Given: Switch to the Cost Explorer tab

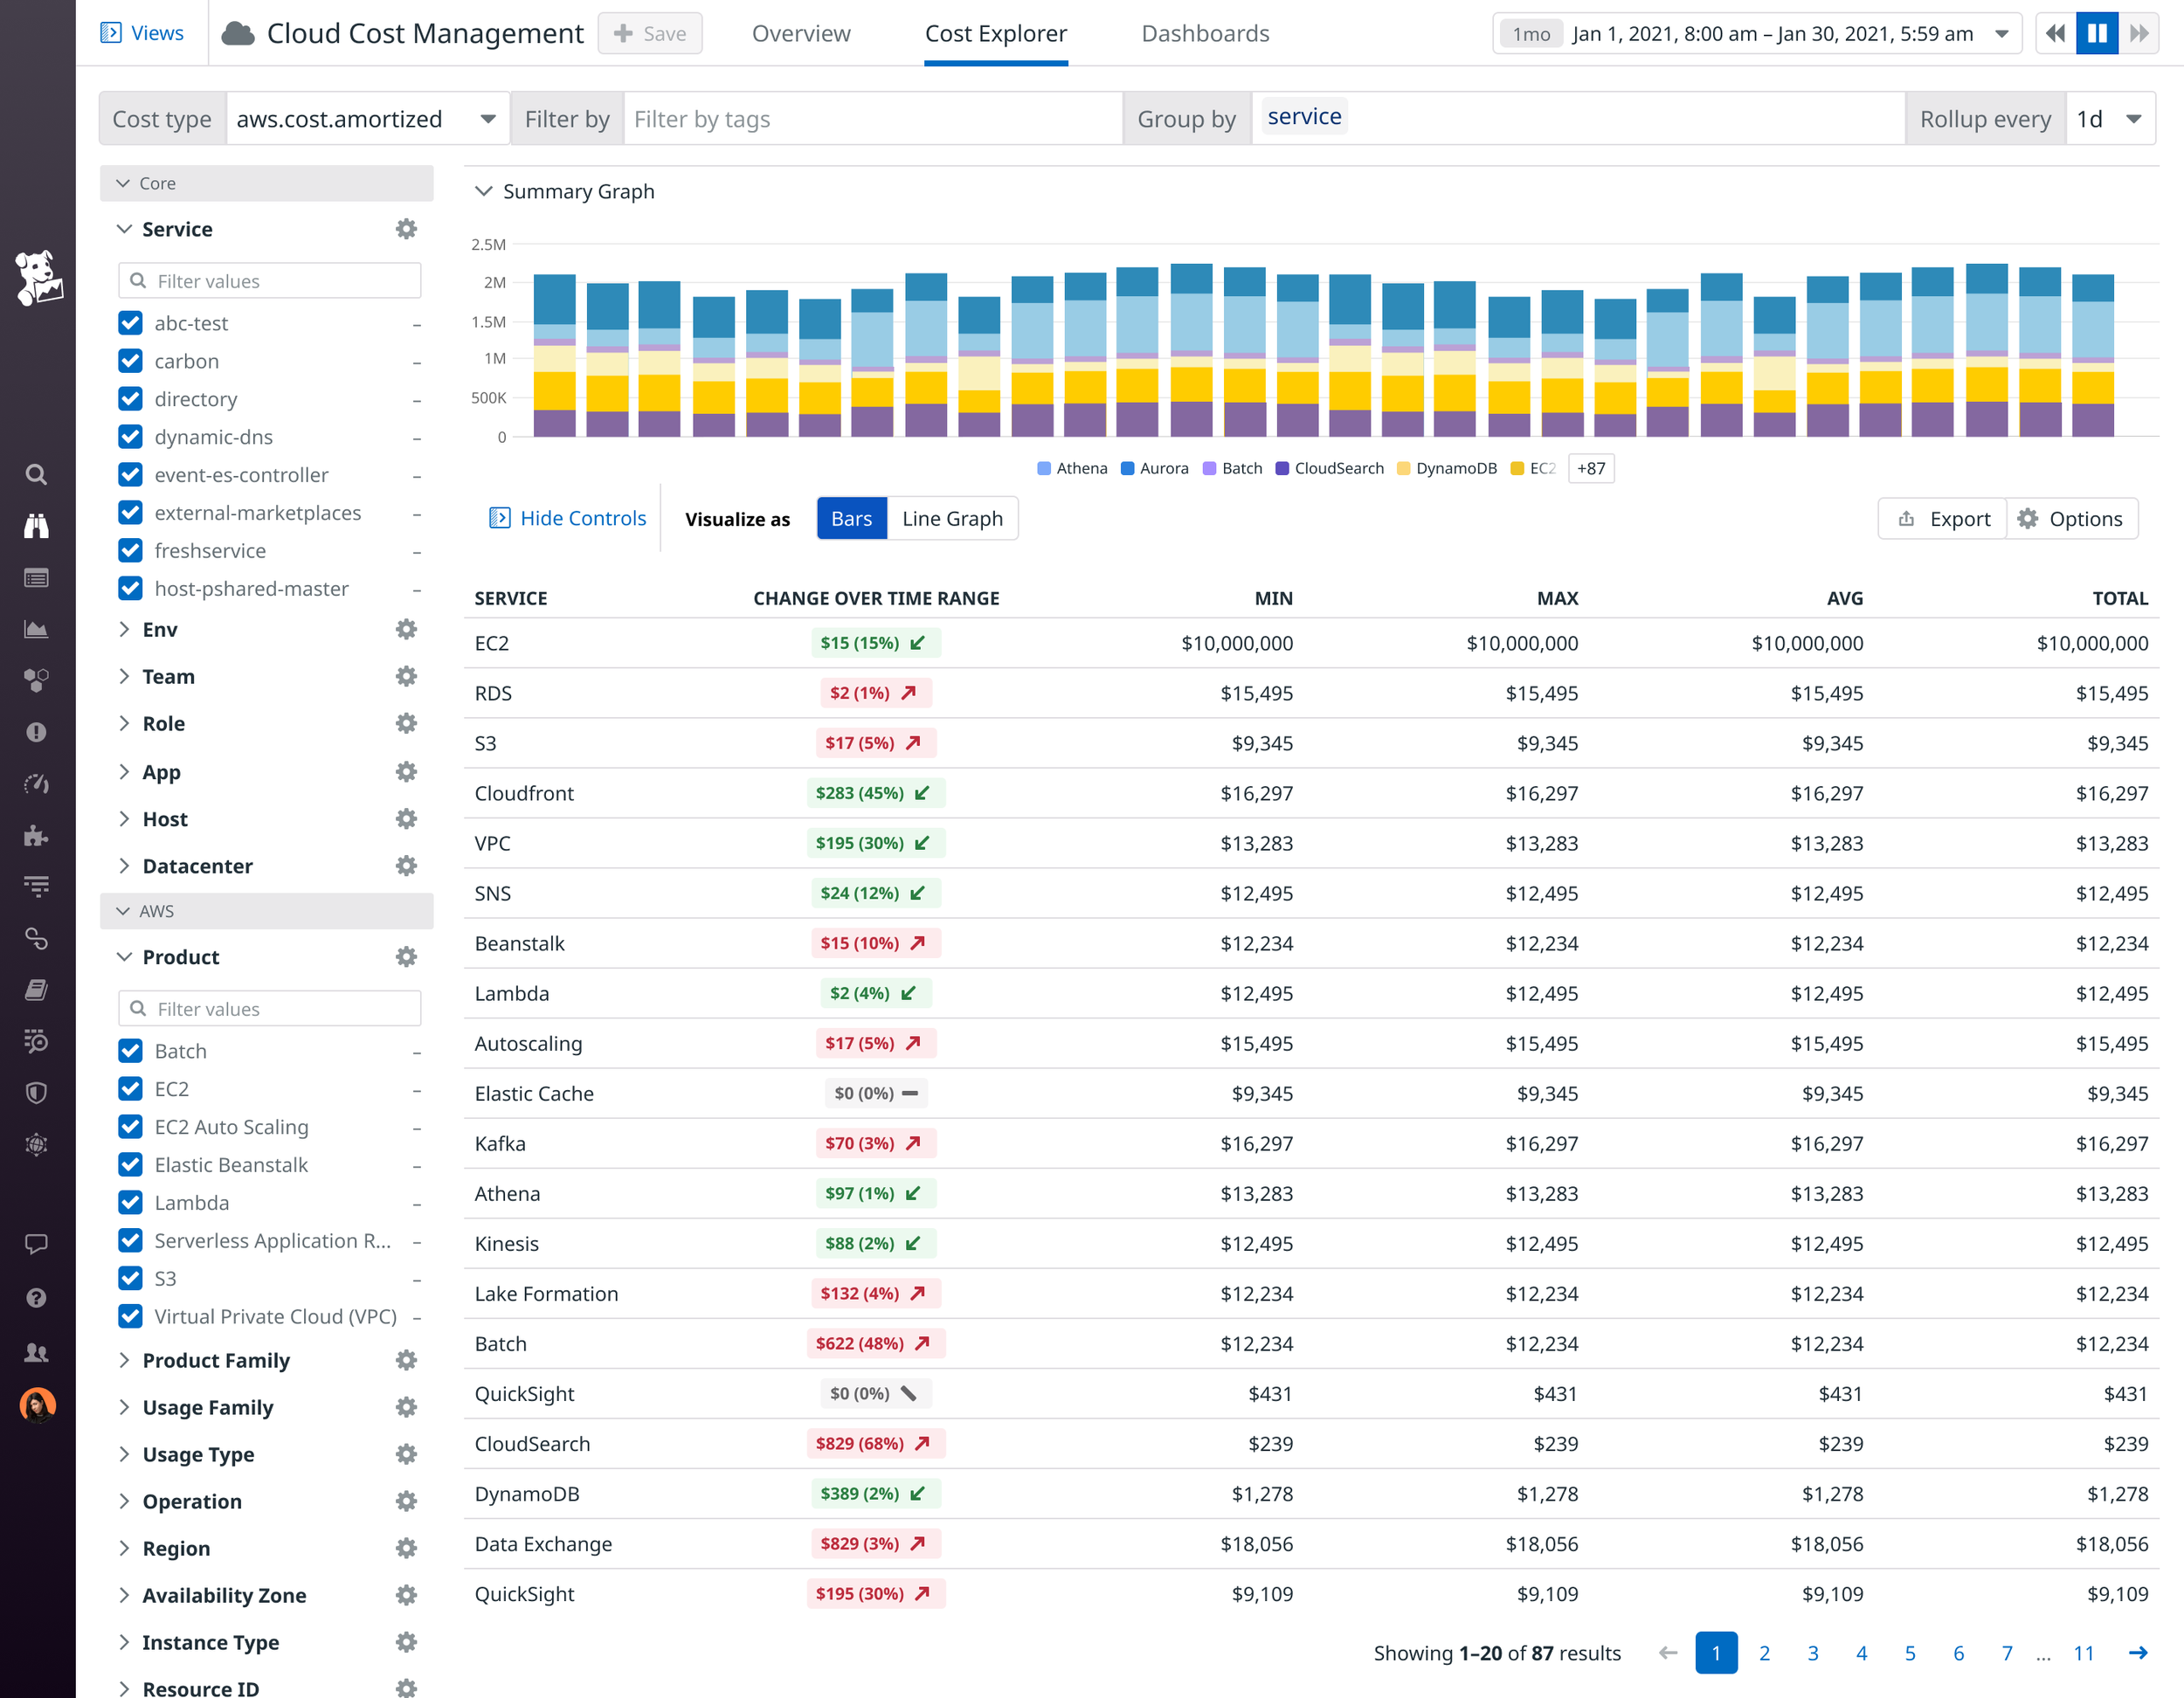Looking at the screenshot, I should [996, 34].
